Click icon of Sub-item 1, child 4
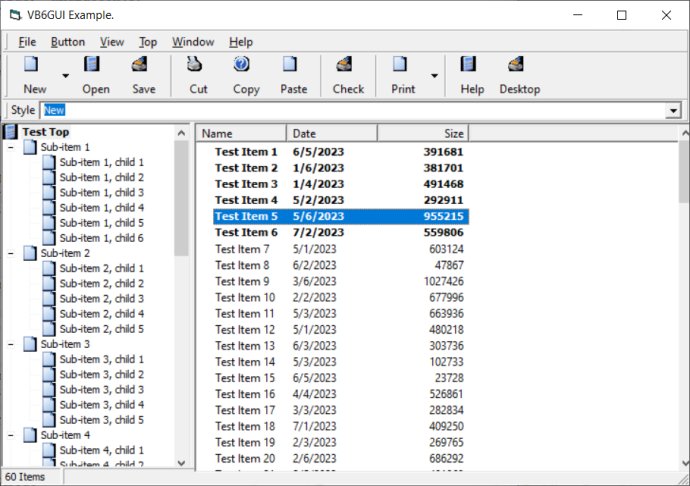 49,208
